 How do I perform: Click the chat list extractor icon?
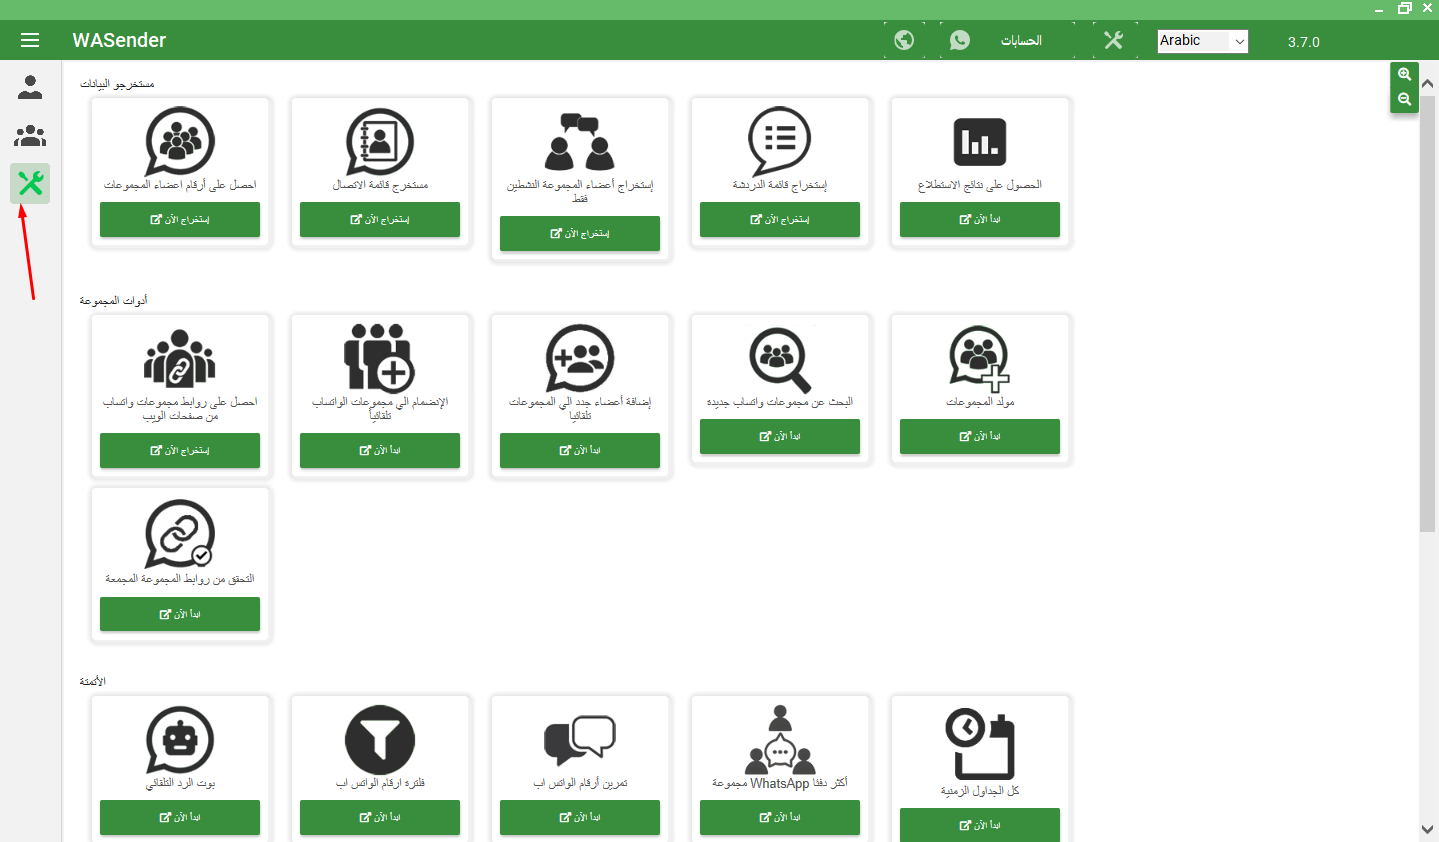[780, 141]
